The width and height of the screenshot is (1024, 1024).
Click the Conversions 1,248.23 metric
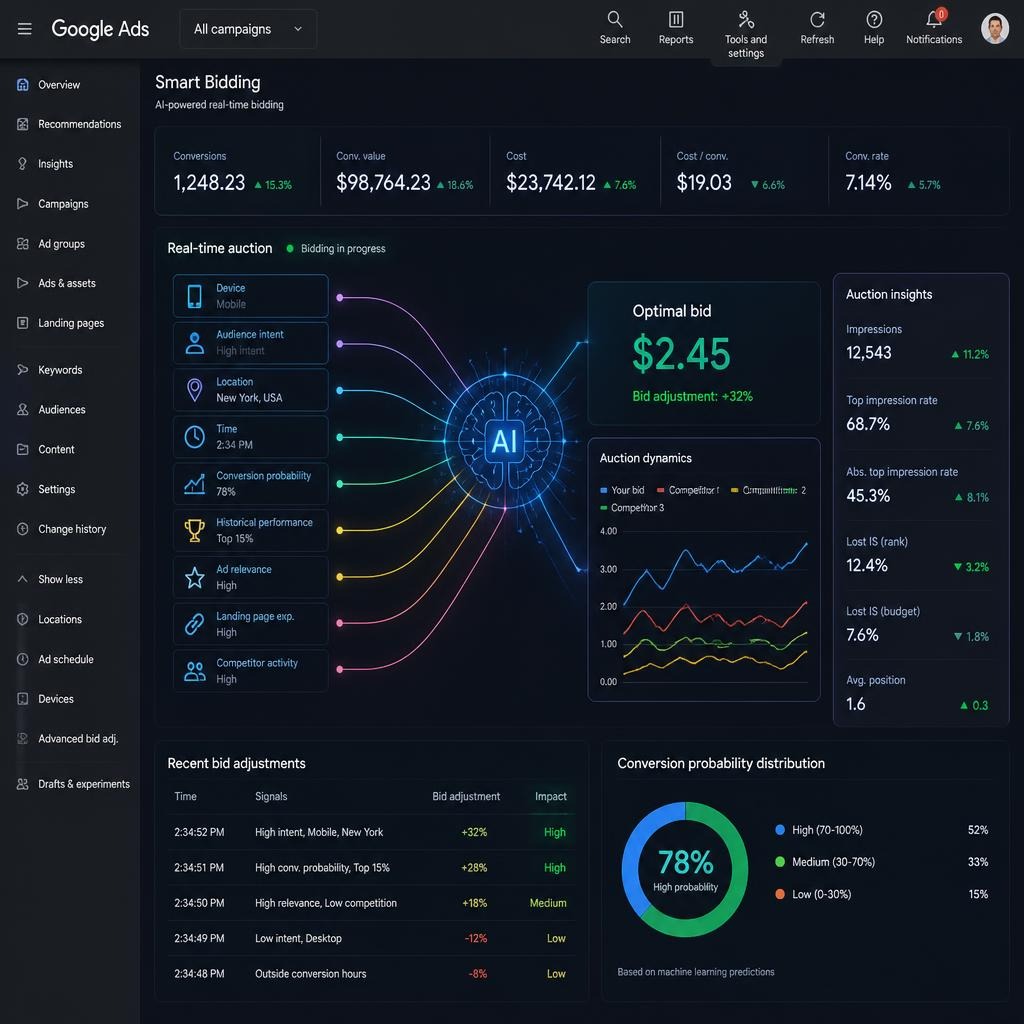click(209, 183)
